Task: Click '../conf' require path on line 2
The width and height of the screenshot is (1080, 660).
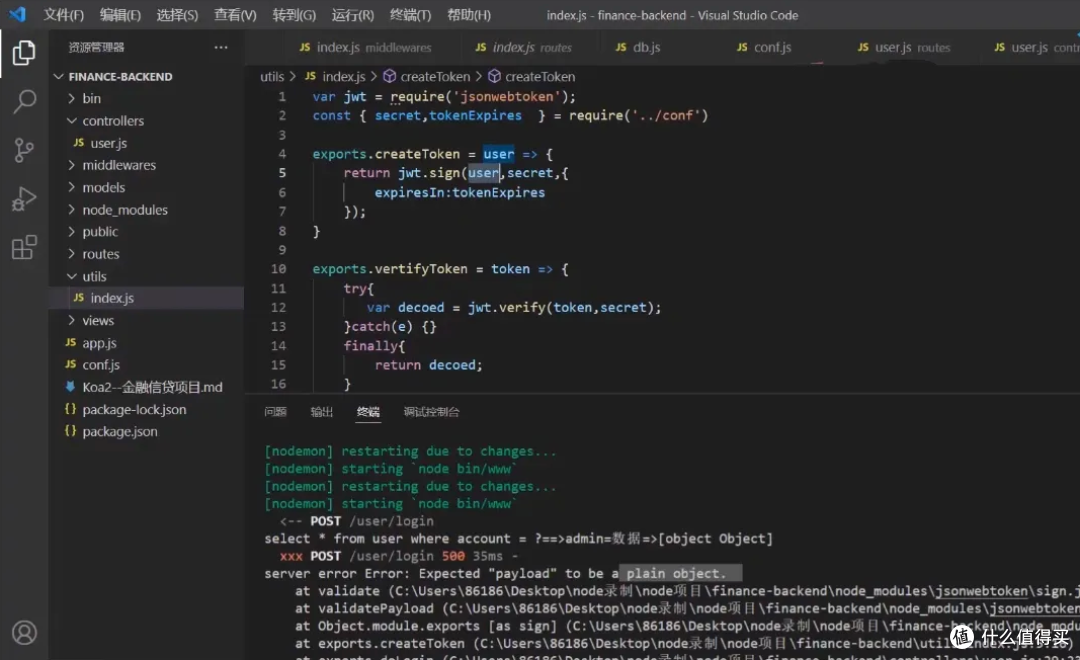Action: [x=666, y=116]
